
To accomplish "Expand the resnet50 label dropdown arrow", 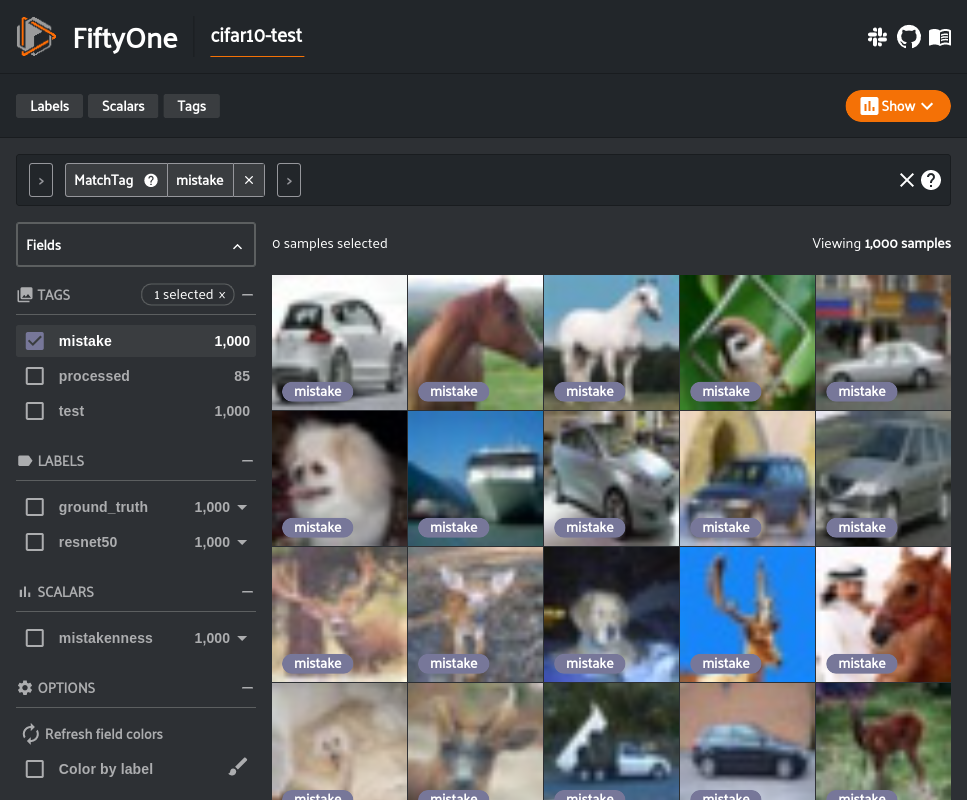I will pyautogui.click(x=242, y=543).
